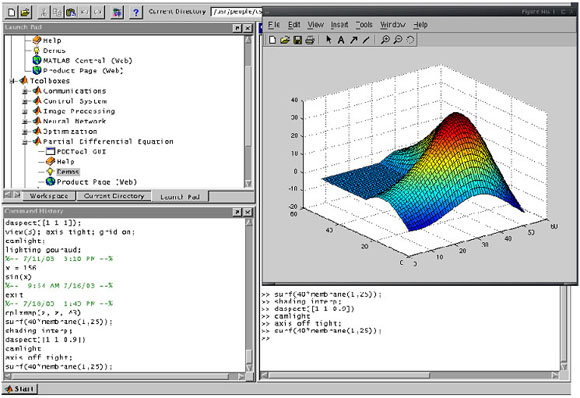The width and height of the screenshot is (580, 398).
Task: Expand the Neural Network toolbox node
Action: (25, 121)
